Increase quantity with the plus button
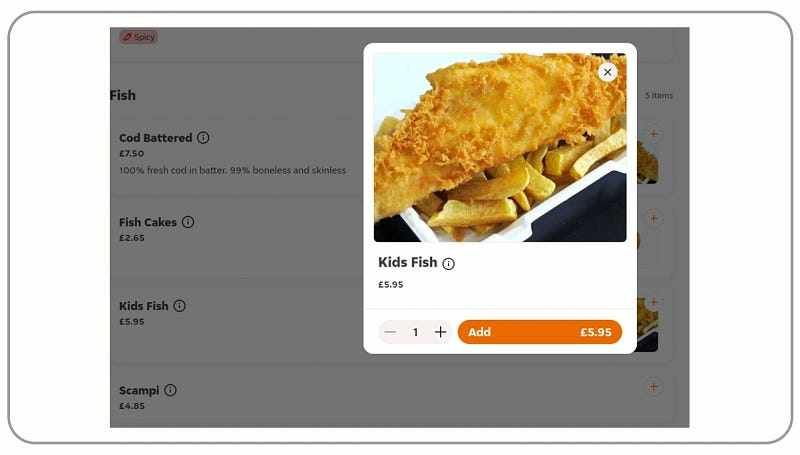This screenshot has height=455, width=800. coord(440,332)
